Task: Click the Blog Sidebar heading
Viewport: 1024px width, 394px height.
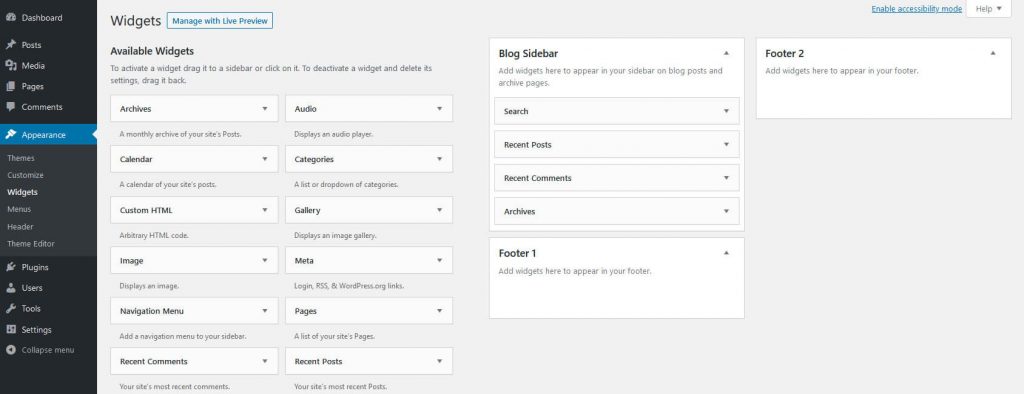Action: point(528,54)
